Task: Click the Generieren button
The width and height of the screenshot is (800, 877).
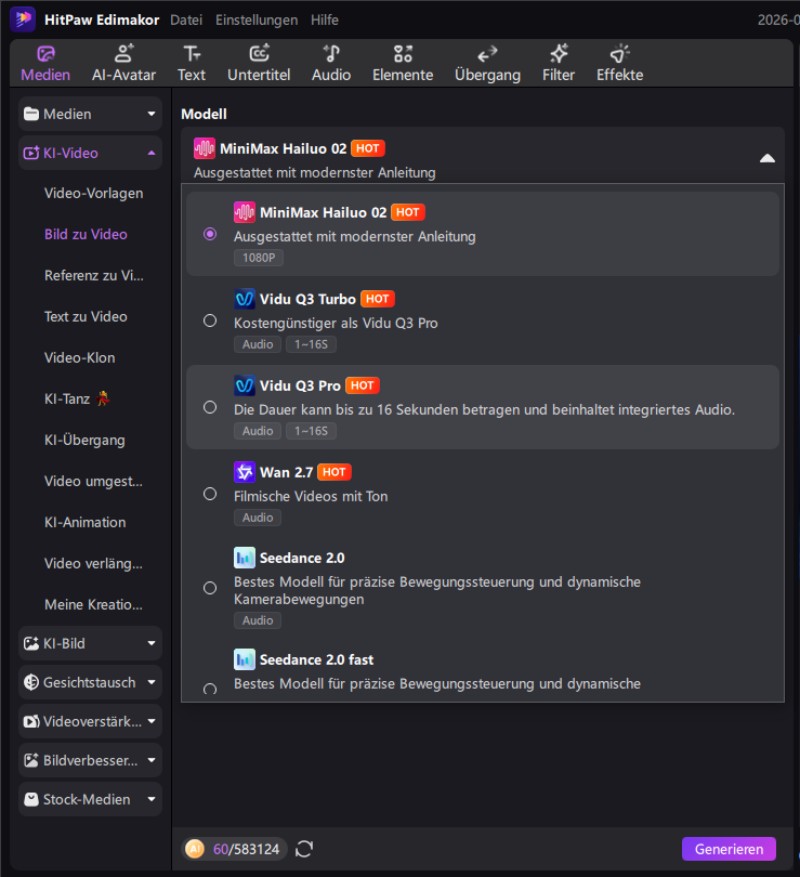Action: tap(729, 849)
